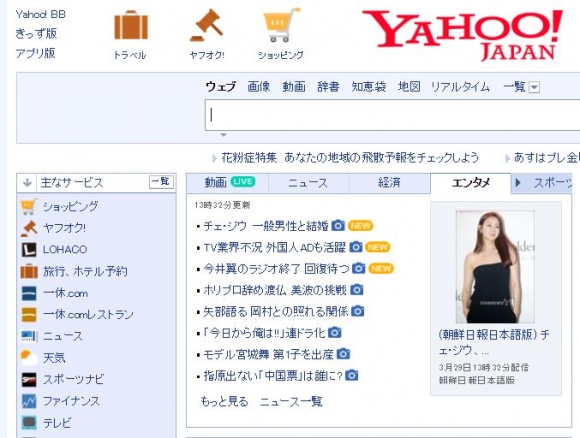This screenshot has height=438, width=580.
Task: Open the Yahoo Auctions gavel icon at top
Action: click(207, 25)
